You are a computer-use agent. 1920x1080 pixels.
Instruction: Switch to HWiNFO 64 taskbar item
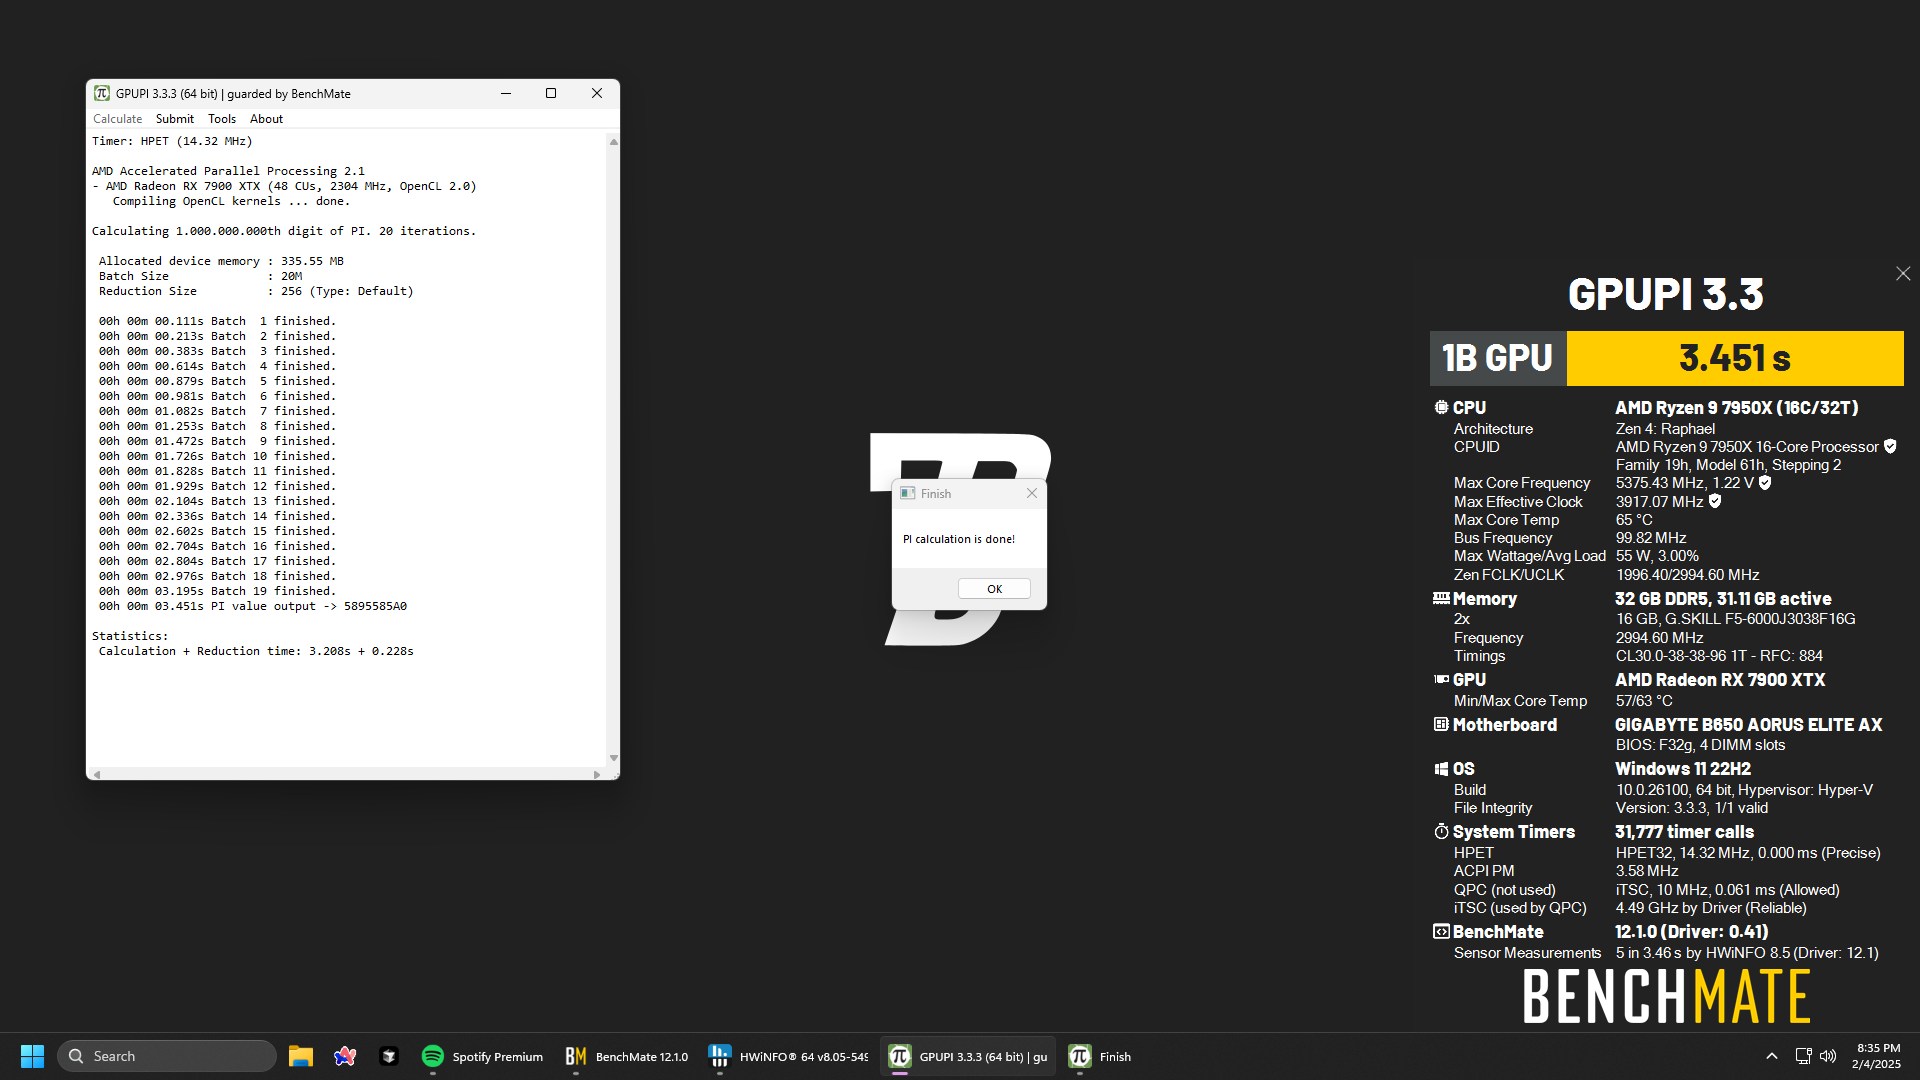click(x=789, y=1056)
